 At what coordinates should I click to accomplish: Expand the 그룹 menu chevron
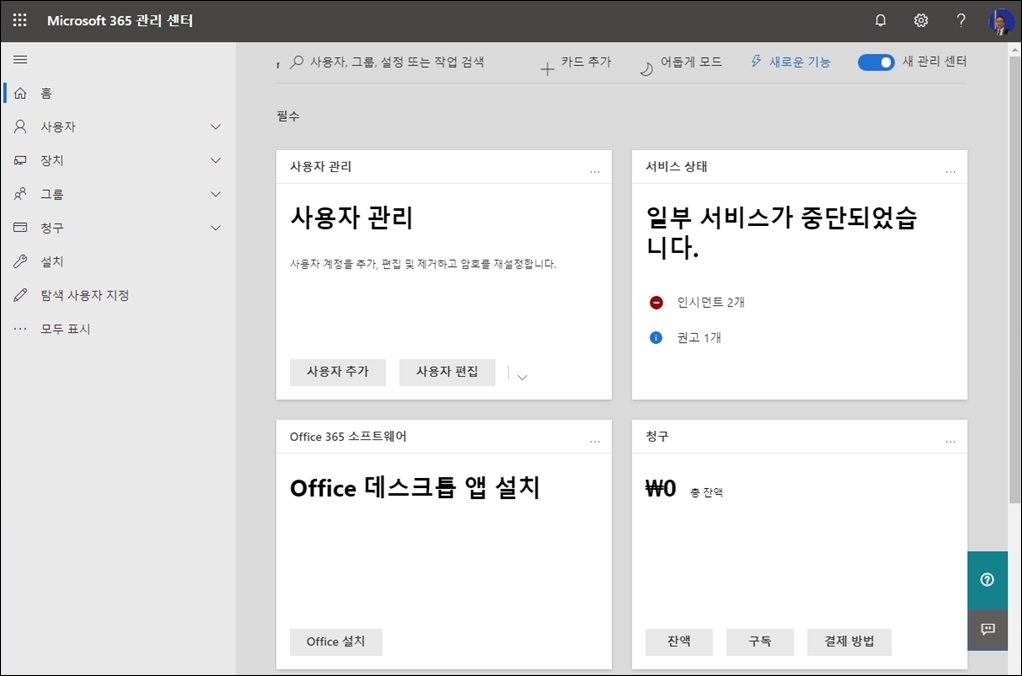(216, 194)
